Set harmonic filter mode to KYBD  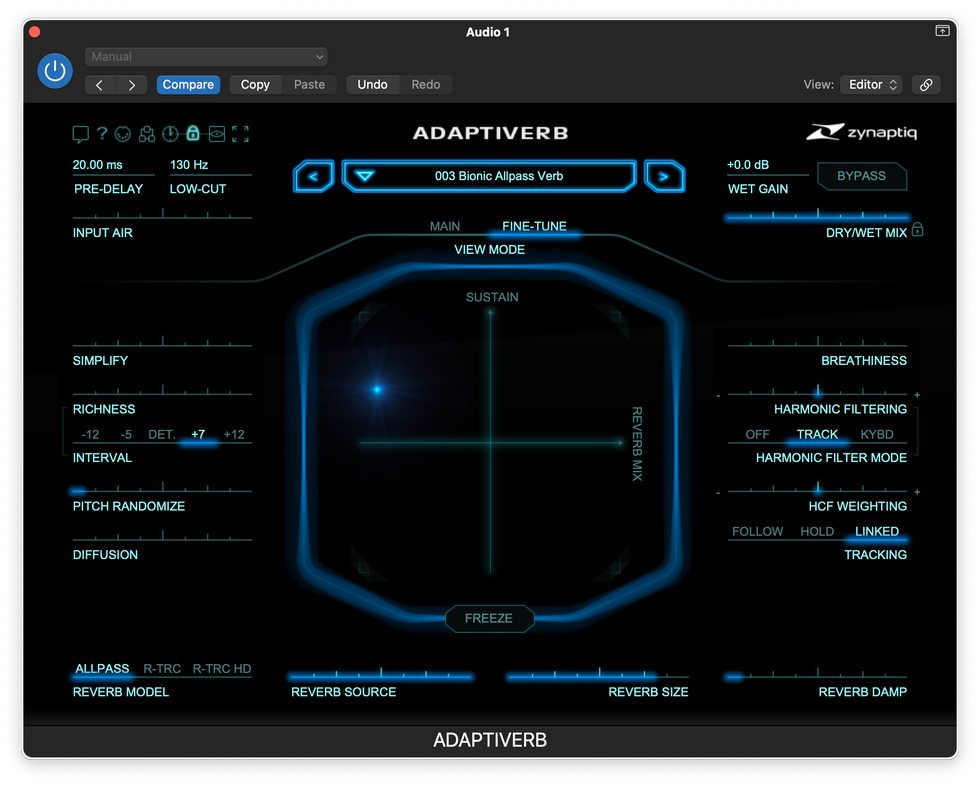tap(877, 434)
